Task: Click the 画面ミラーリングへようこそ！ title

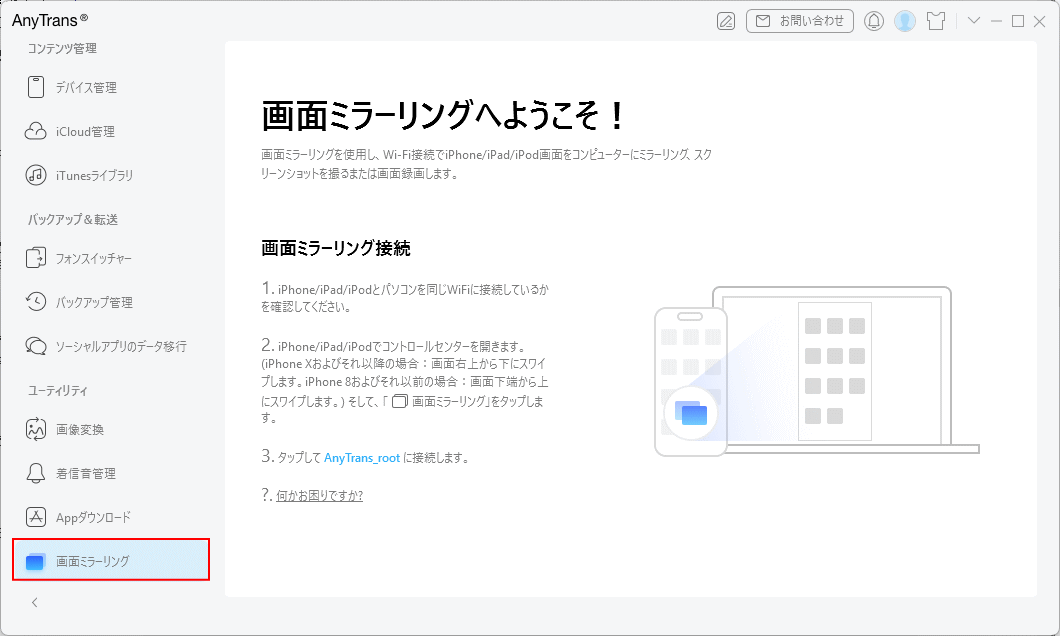Action: coord(443,116)
